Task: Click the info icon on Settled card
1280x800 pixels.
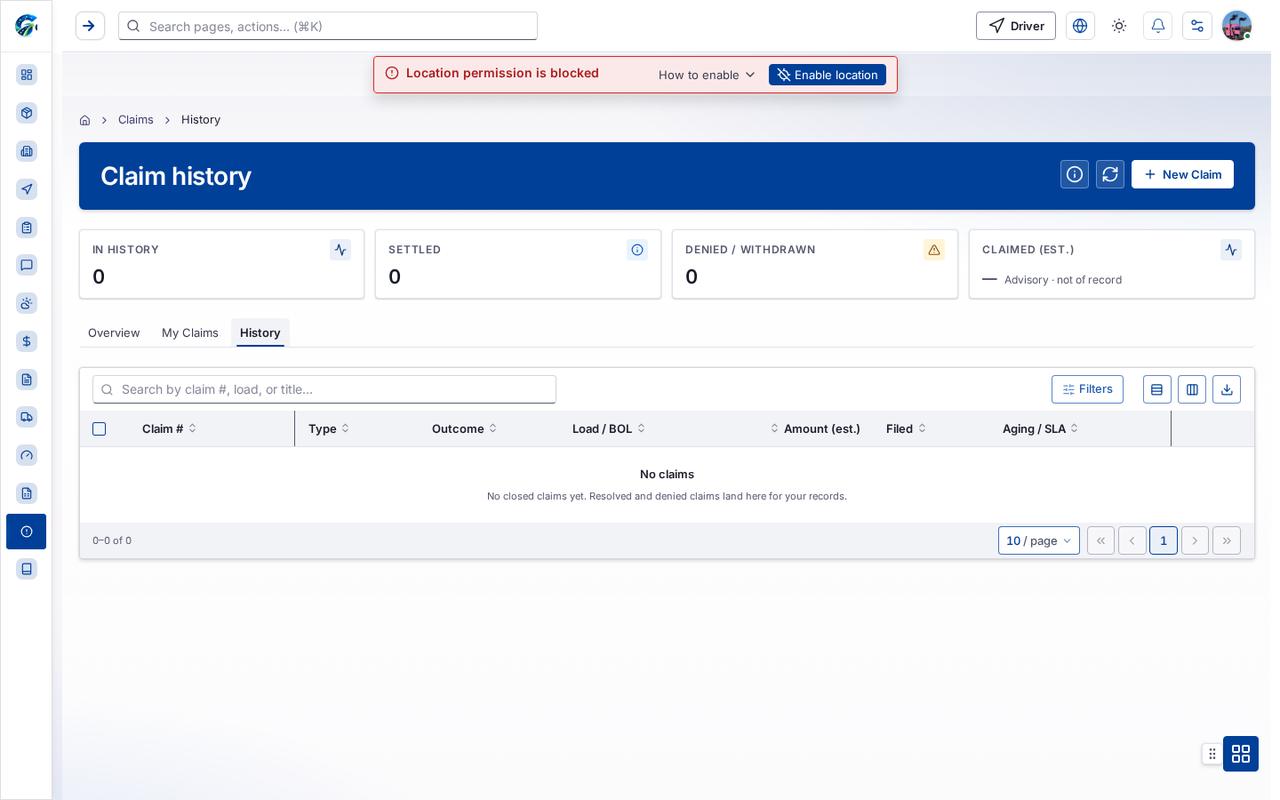Action: pos(637,250)
